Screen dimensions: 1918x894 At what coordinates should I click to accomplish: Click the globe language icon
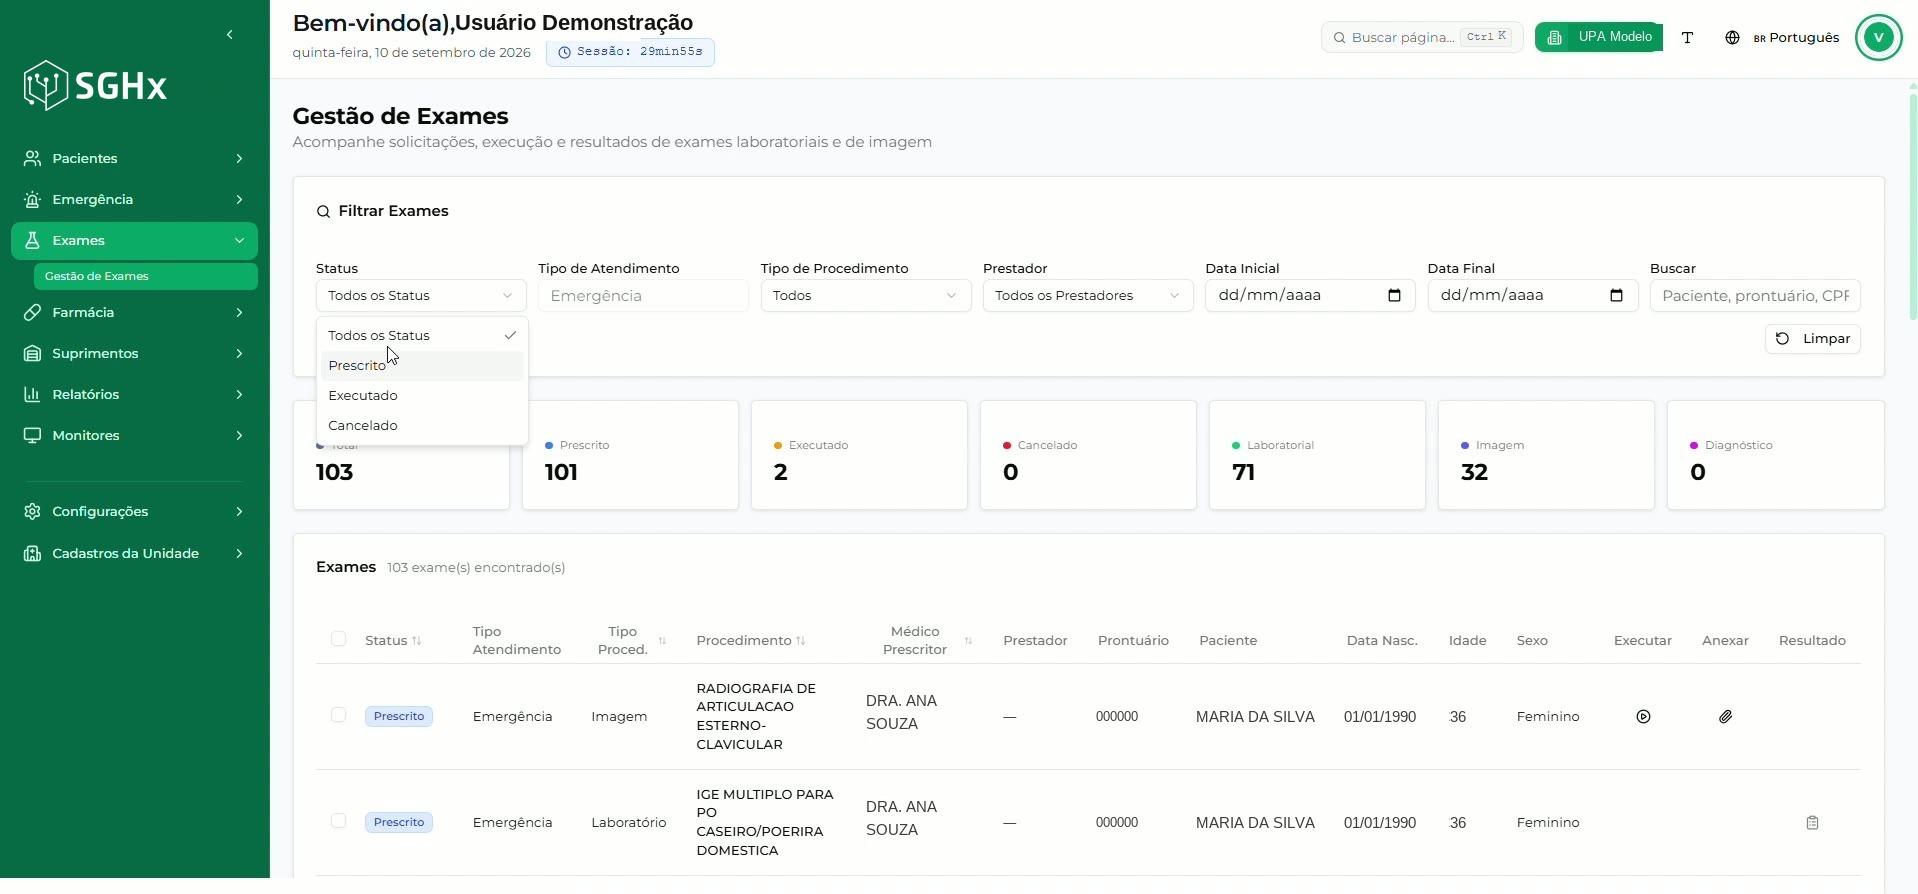(x=1732, y=38)
